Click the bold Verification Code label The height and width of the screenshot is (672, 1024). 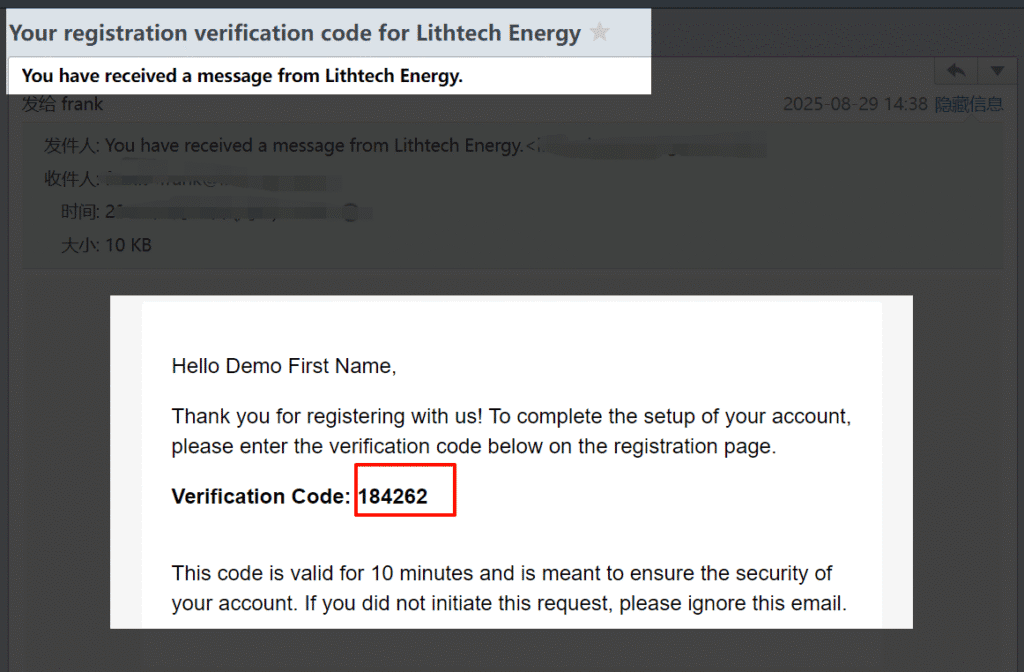(262, 497)
